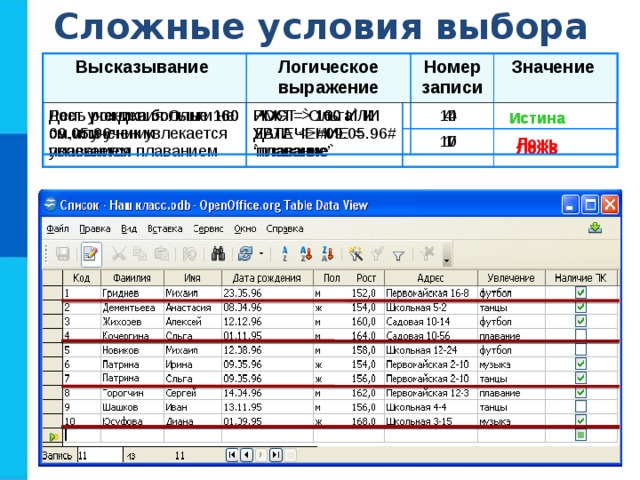640x480 pixels.
Task: Click the AutoFilter wand icon
Action: [x=356, y=254]
